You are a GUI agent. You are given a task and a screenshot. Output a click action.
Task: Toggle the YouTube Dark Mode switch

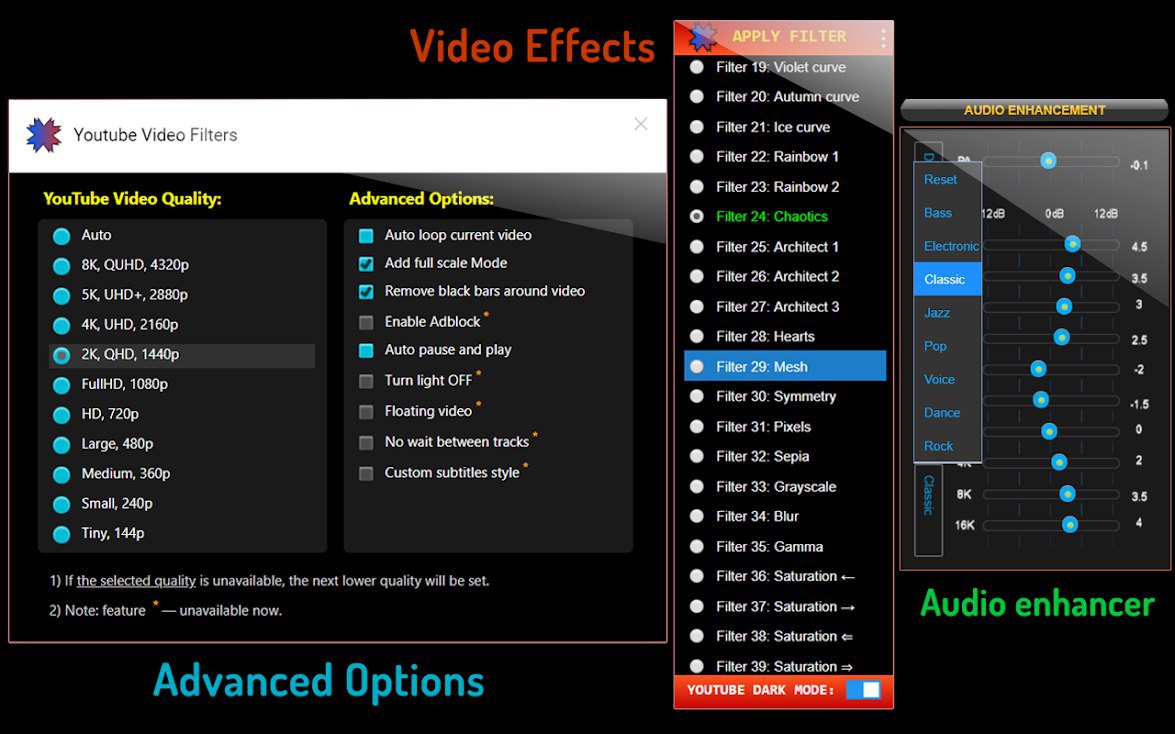863,690
